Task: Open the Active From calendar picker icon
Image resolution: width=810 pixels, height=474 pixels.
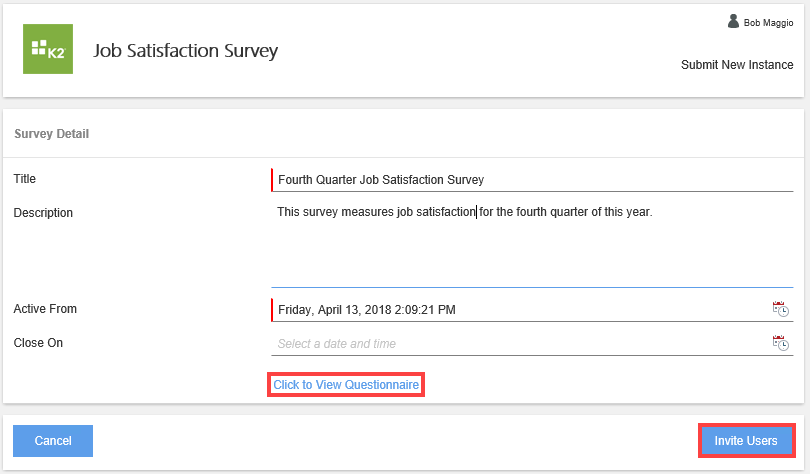Action: click(780, 309)
